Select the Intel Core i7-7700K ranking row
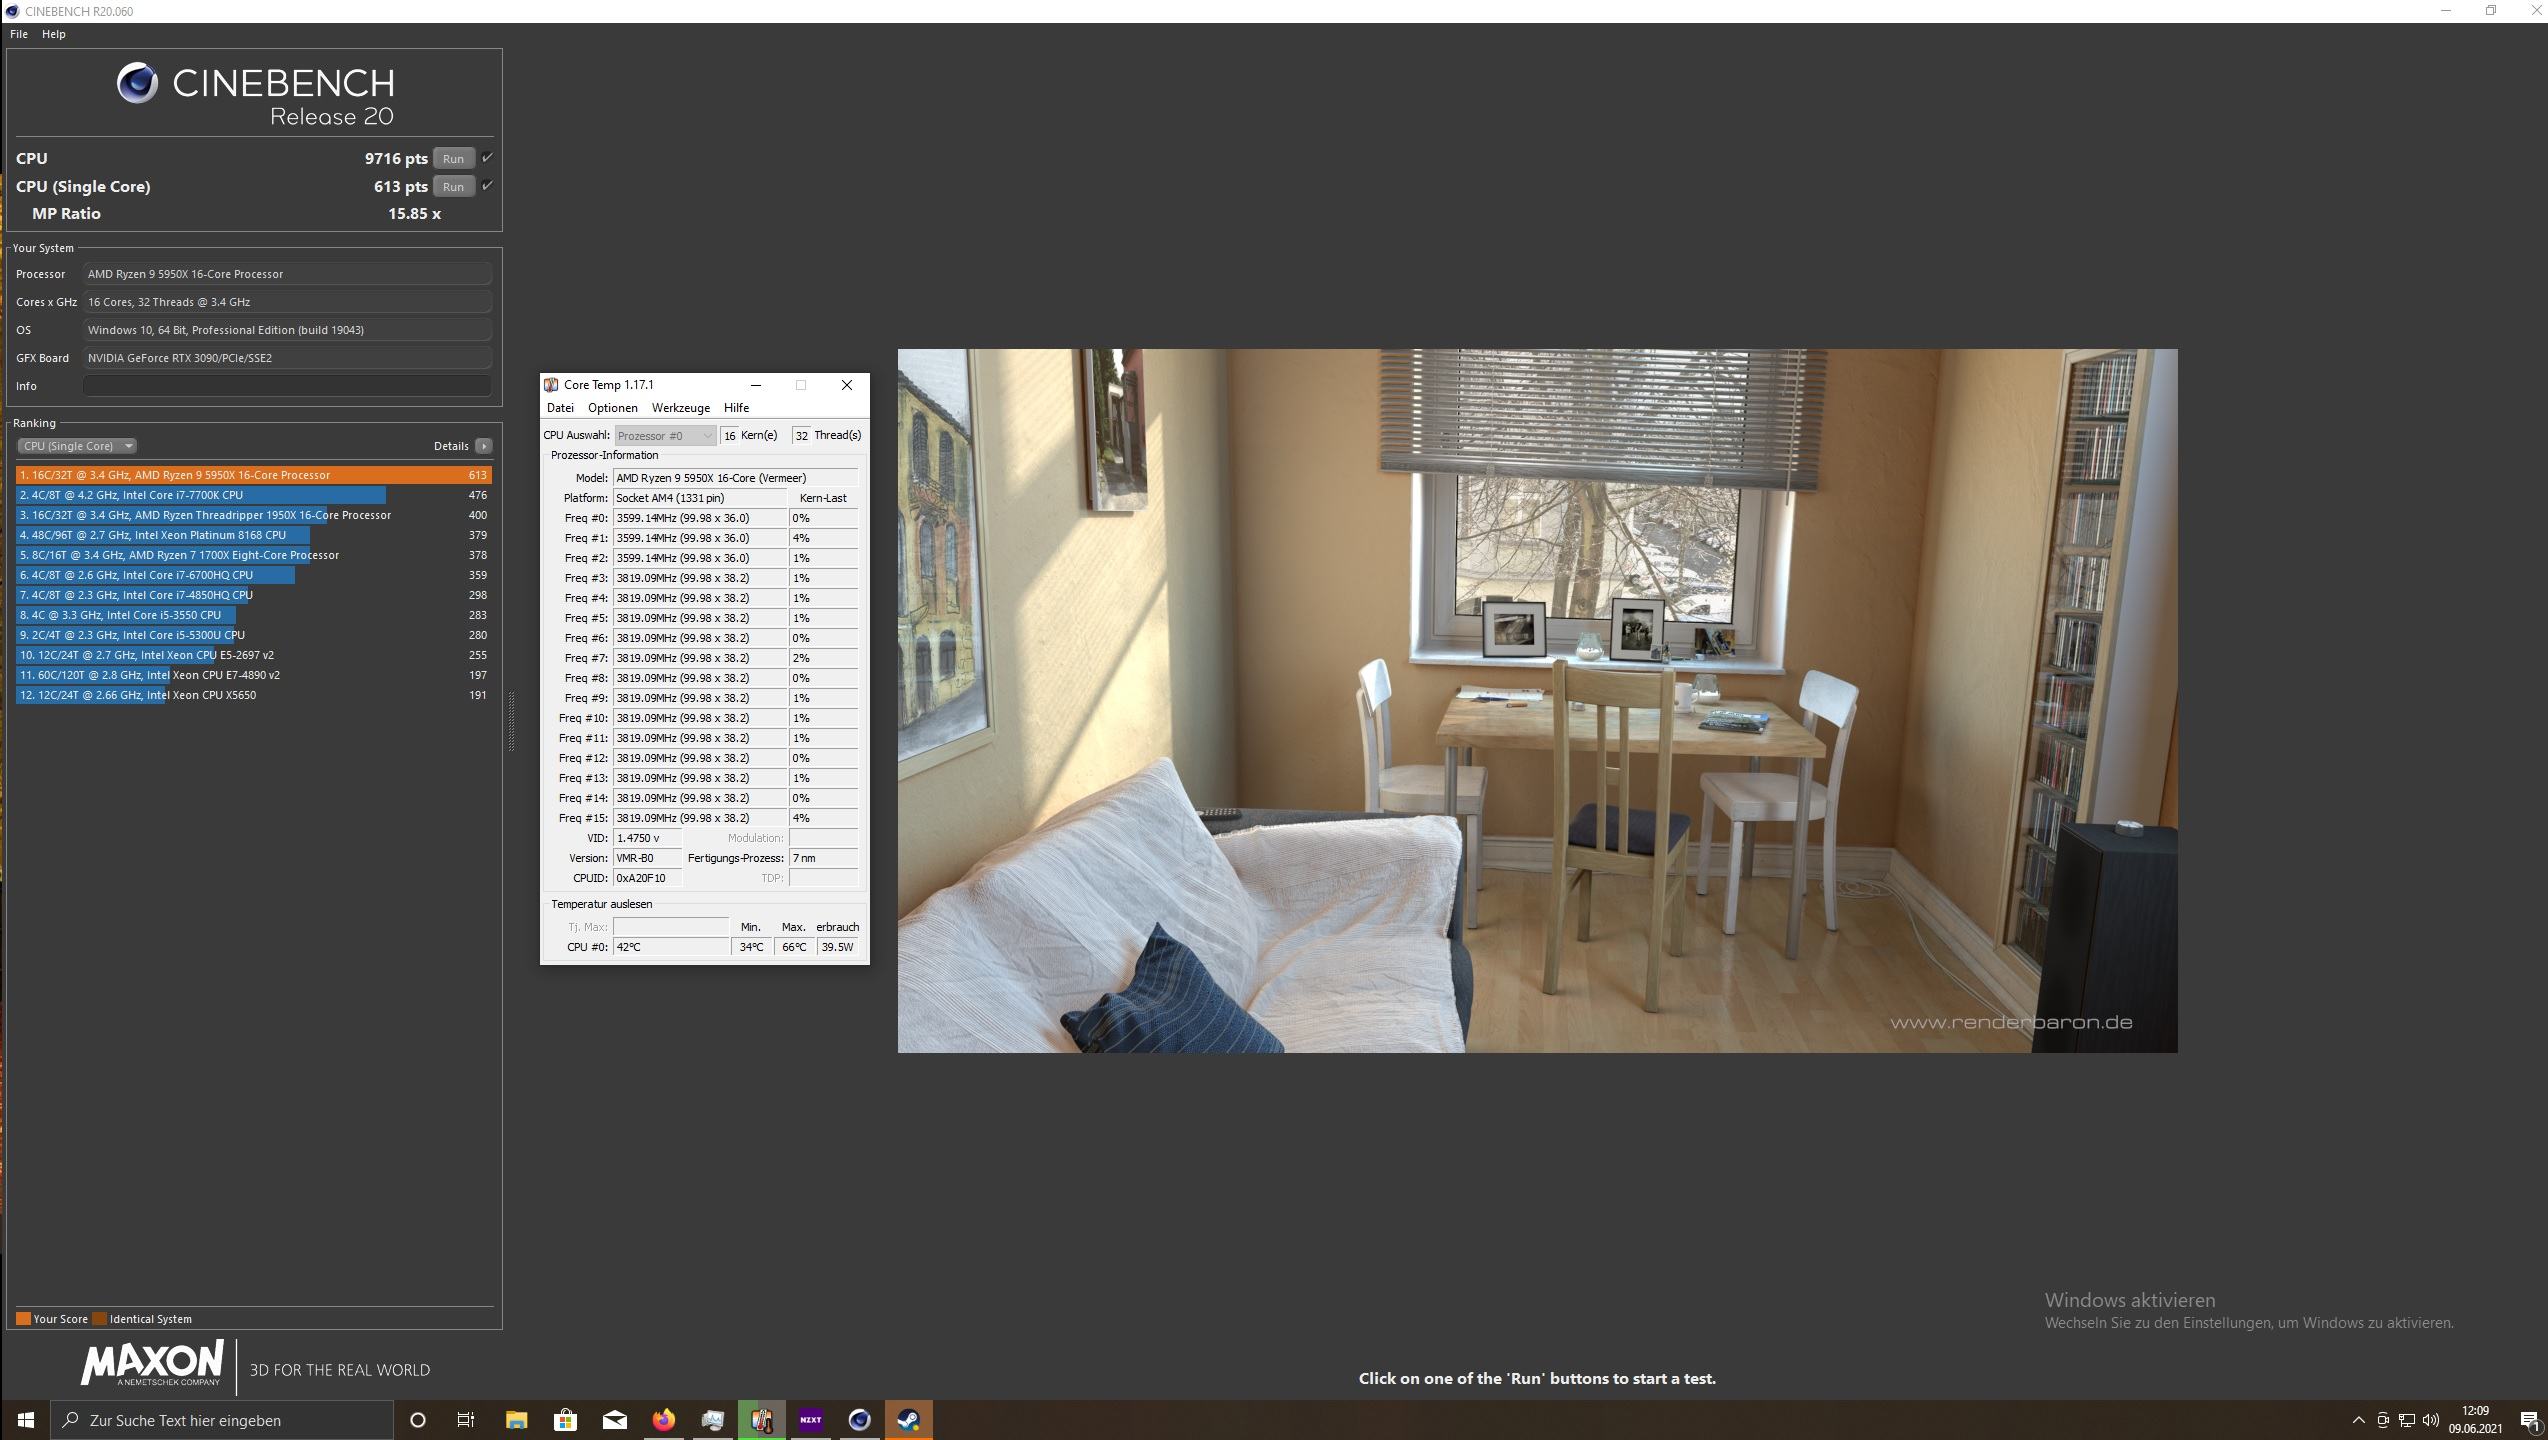 (x=254, y=495)
